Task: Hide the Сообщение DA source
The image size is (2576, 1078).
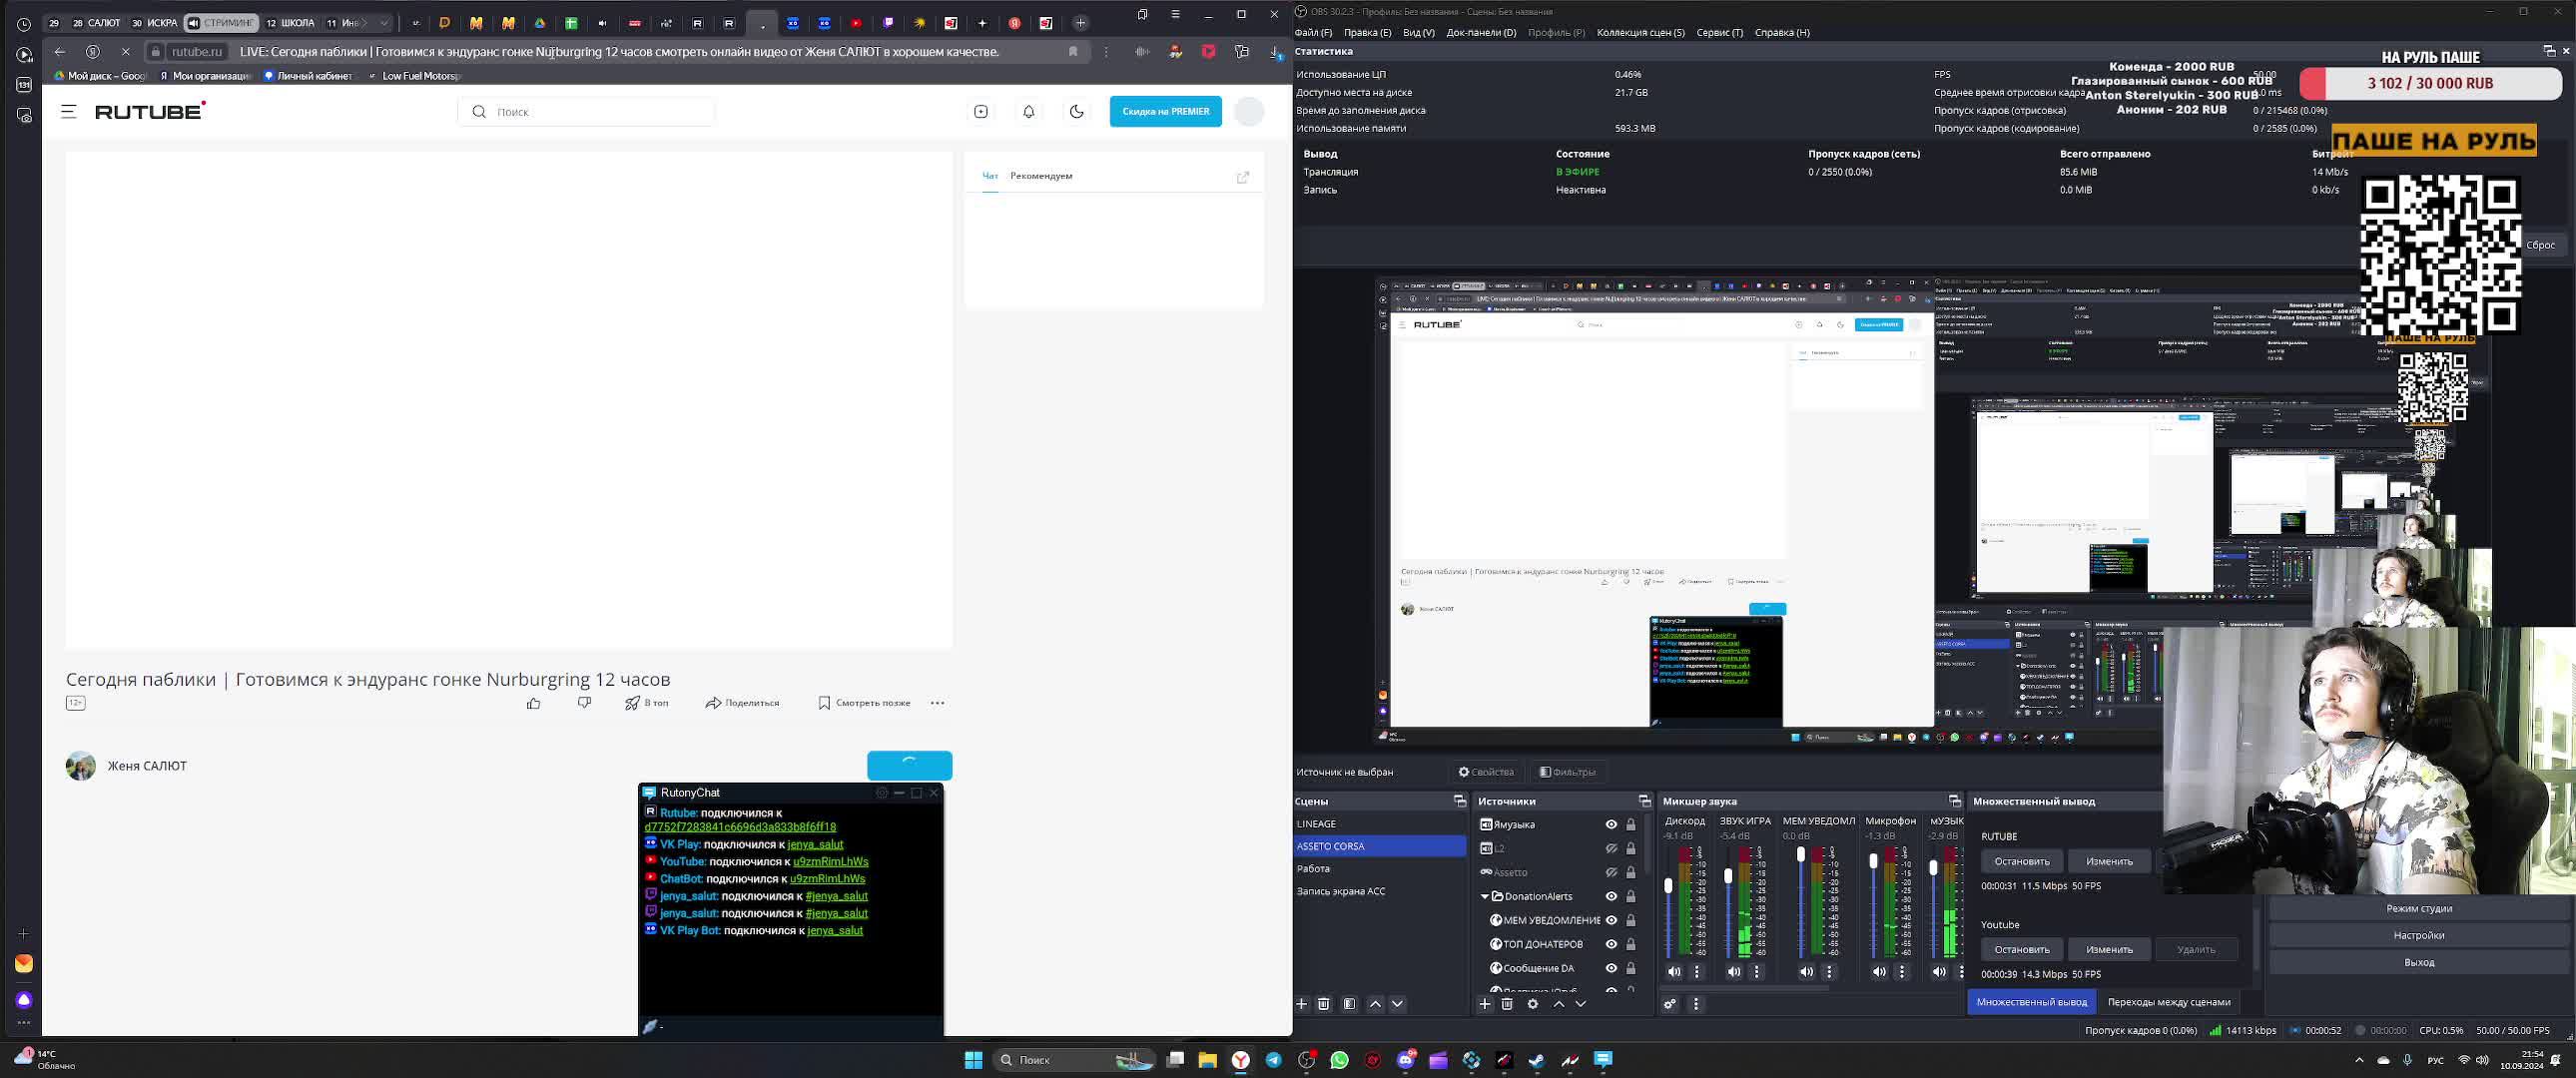Action: [1611, 969]
